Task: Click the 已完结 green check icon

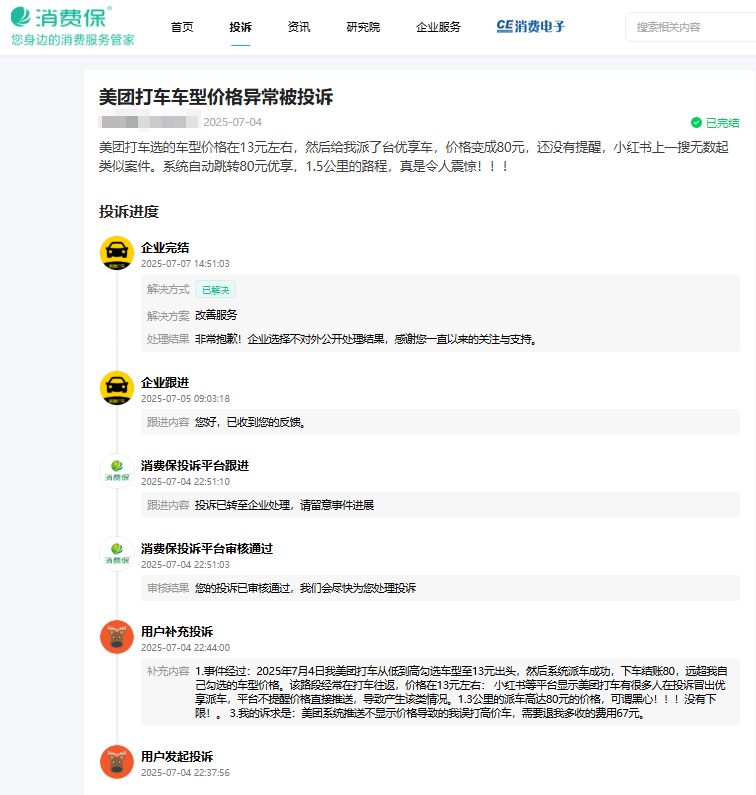Action: click(696, 123)
